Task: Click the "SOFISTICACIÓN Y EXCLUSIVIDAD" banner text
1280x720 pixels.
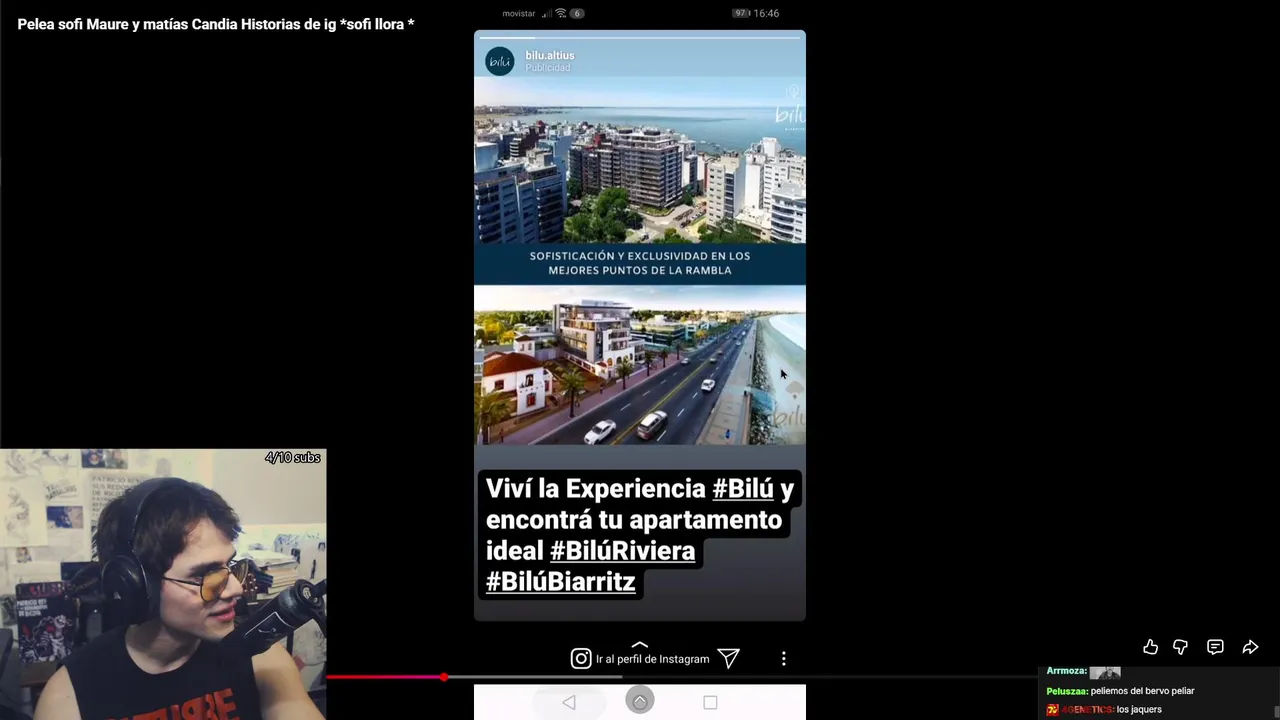Action: [x=640, y=263]
